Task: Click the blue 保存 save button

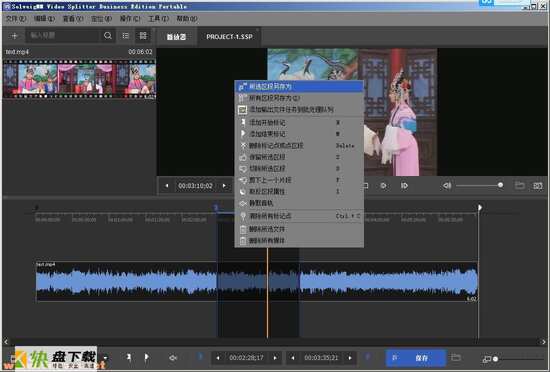Action: click(416, 358)
